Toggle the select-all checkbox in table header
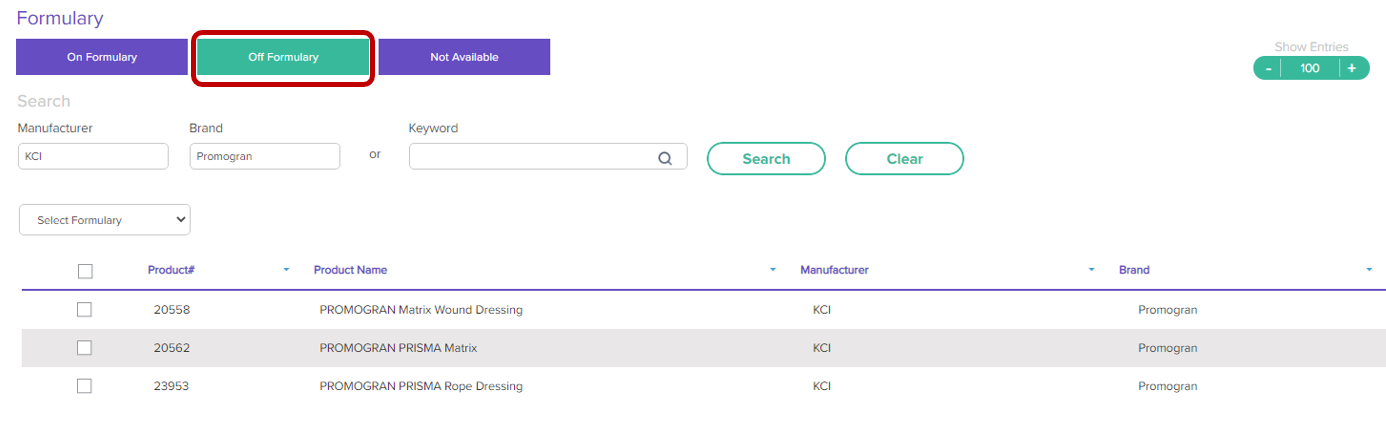This screenshot has width=1386, height=438. [x=85, y=271]
